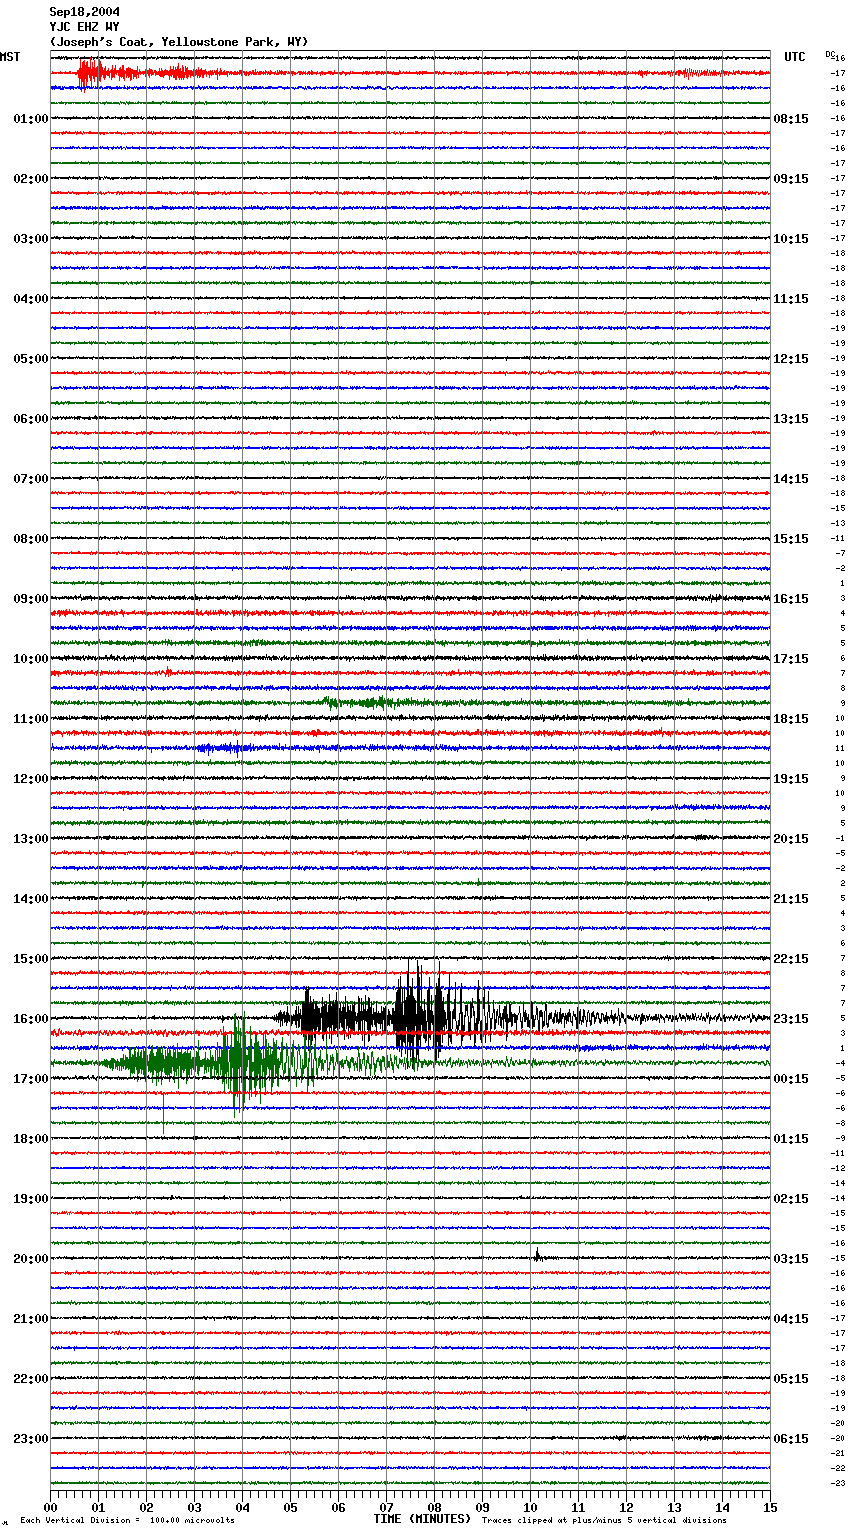Click the MST hour label '07:00'

click(30, 479)
